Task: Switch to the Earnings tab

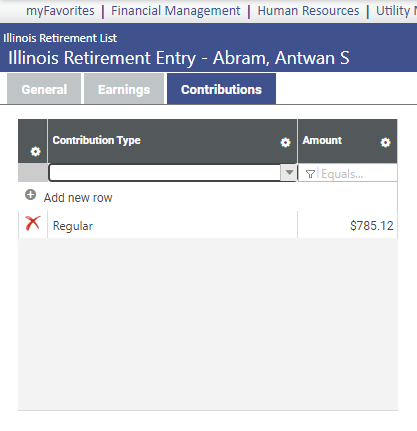Action: 124,89
